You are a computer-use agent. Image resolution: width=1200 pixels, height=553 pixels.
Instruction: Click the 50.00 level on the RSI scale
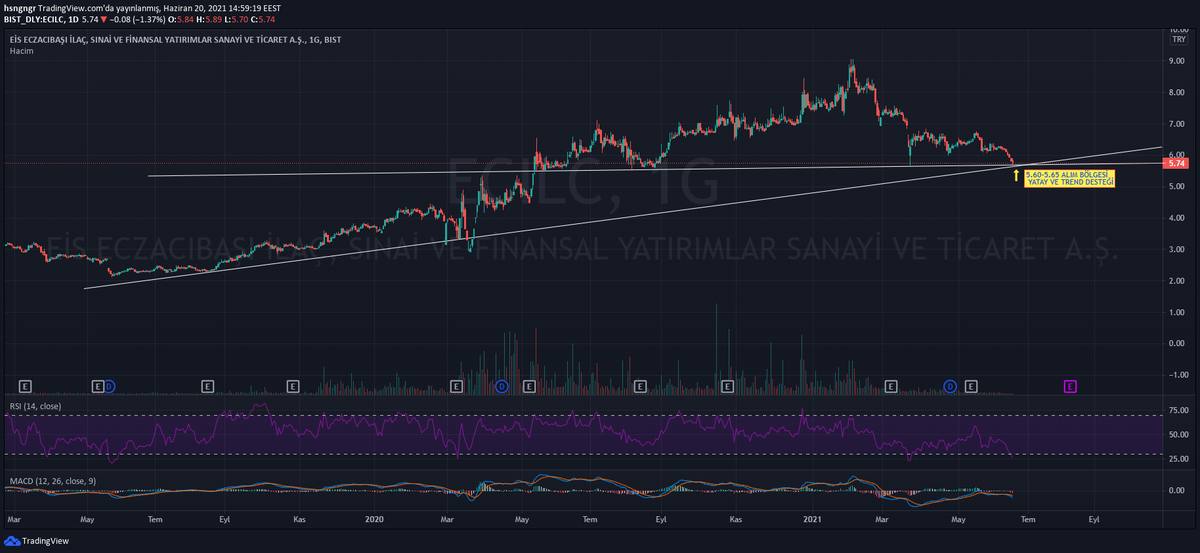coord(1177,435)
